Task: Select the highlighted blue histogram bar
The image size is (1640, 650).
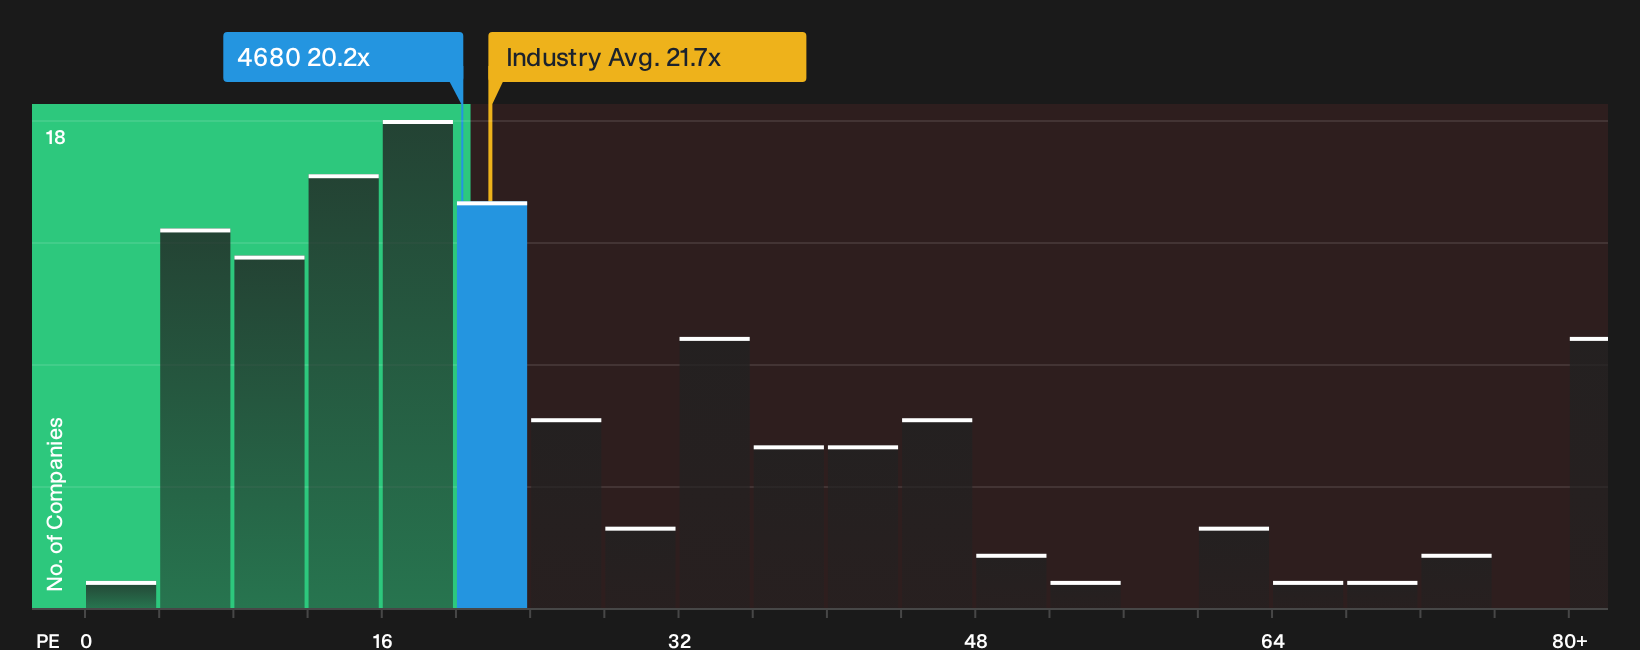Action: click(492, 405)
